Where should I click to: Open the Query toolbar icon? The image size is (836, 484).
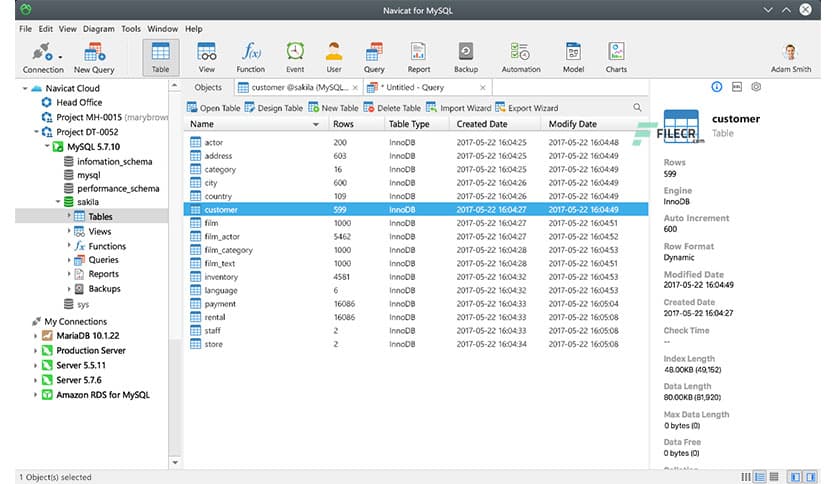pos(374,58)
